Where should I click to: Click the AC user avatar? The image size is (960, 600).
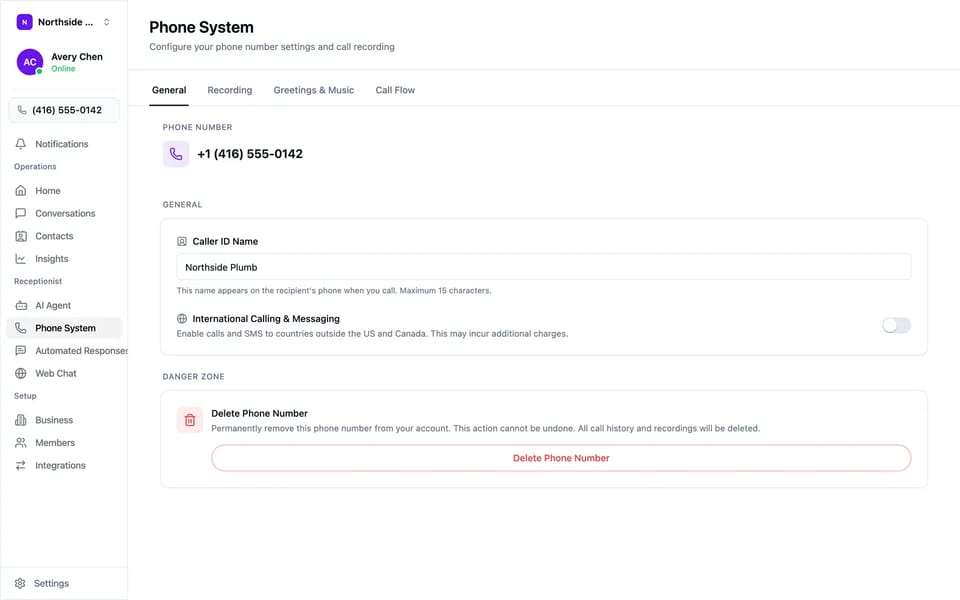(30, 62)
